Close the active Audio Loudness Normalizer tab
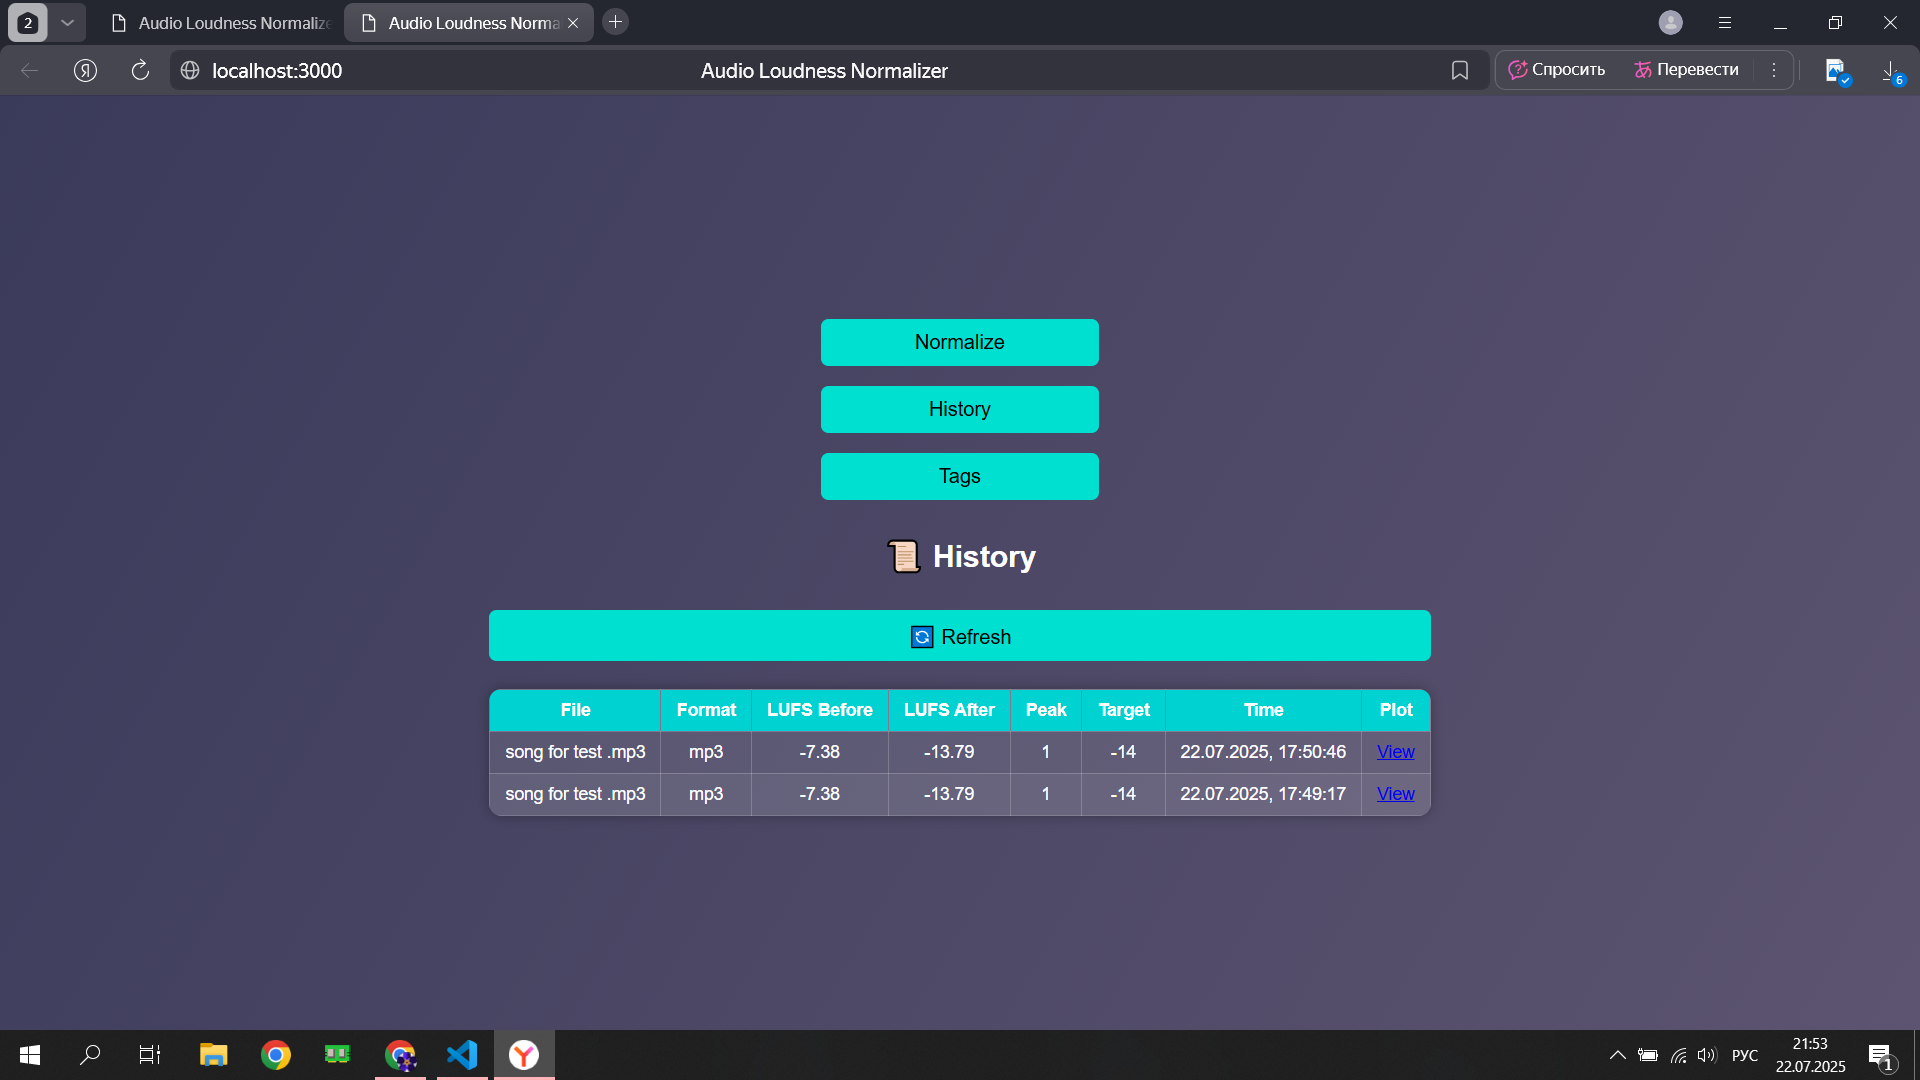Image resolution: width=1920 pixels, height=1080 pixels. tap(573, 23)
